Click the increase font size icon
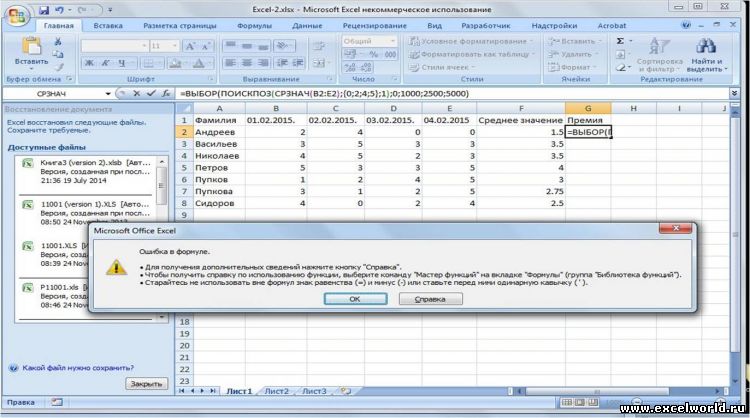This screenshot has height=418, width=750. 190,46
